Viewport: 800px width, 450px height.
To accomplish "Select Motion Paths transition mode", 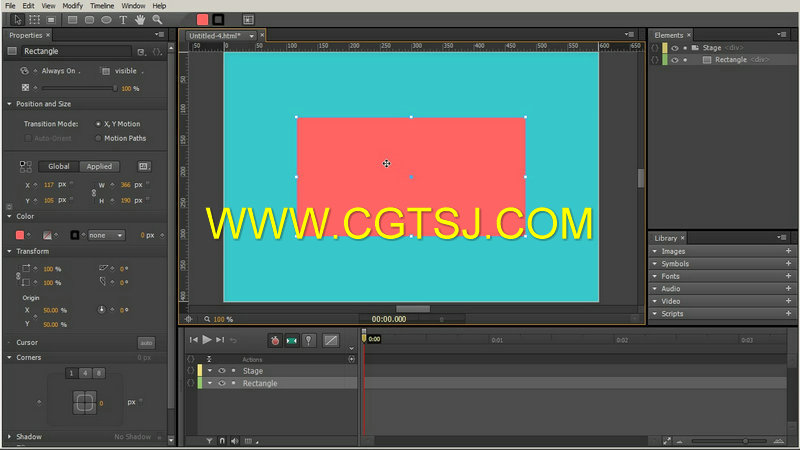I will [98, 138].
